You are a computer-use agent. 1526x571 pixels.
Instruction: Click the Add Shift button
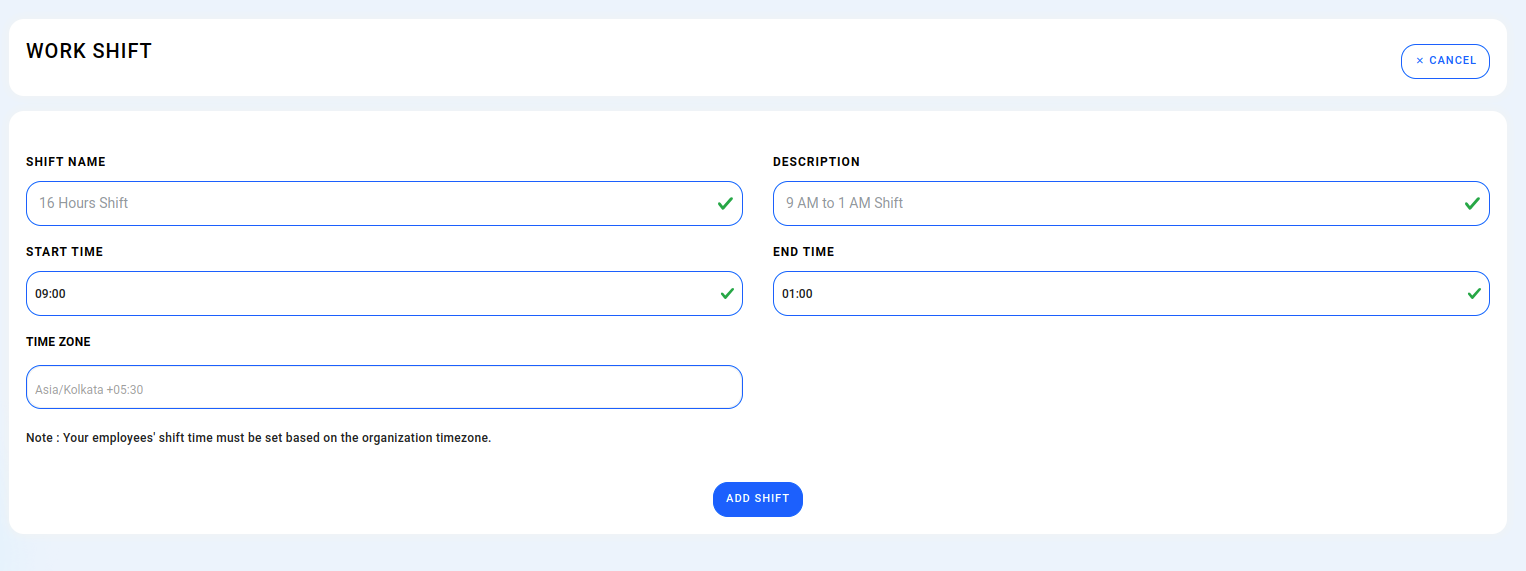click(x=758, y=499)
